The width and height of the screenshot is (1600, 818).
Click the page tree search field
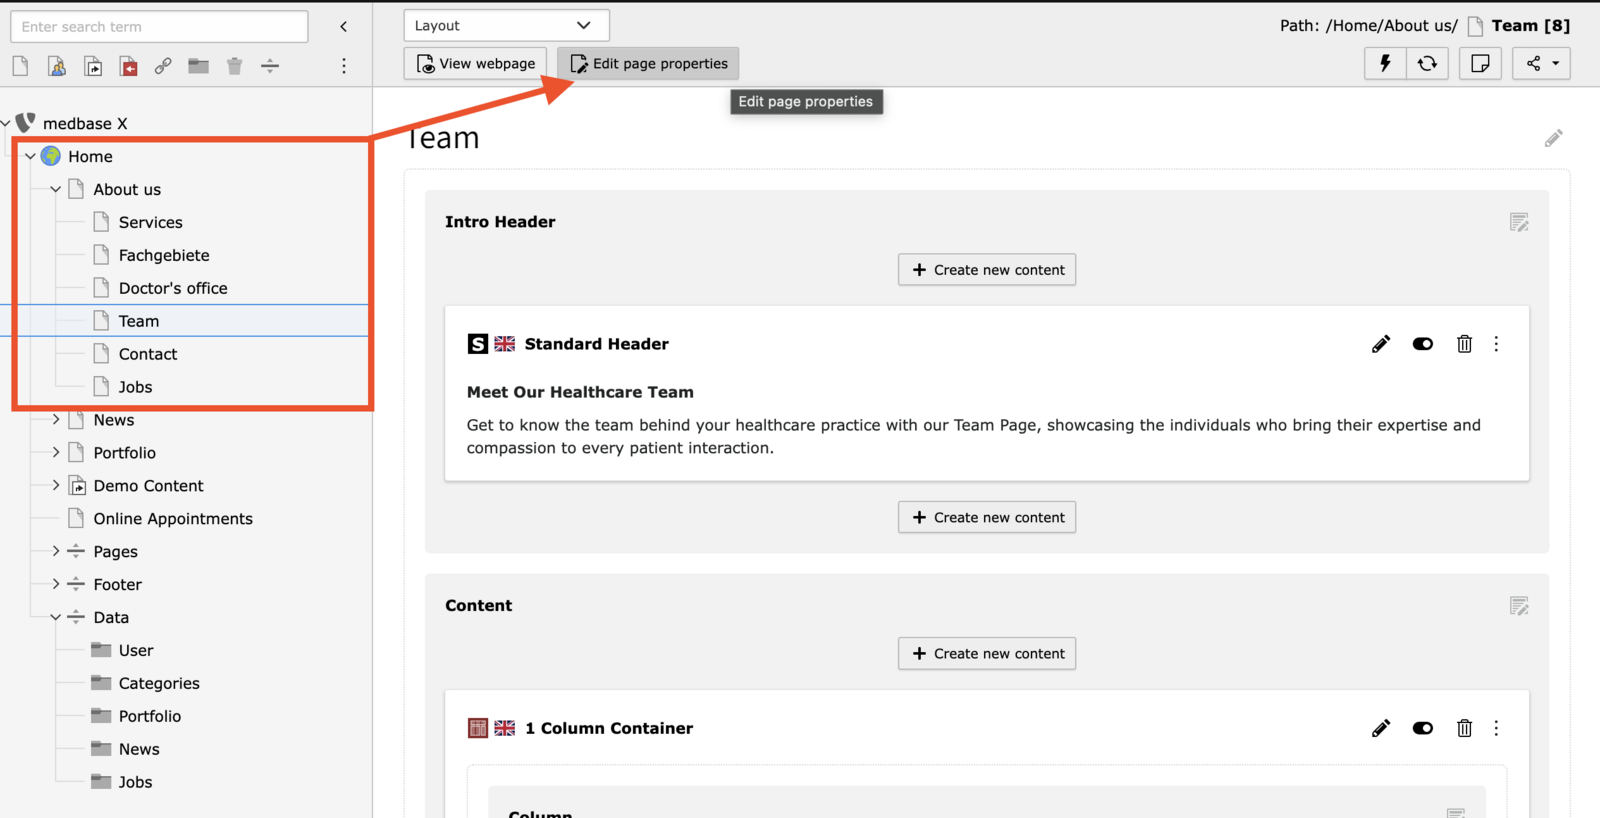[x=159, y=27]
